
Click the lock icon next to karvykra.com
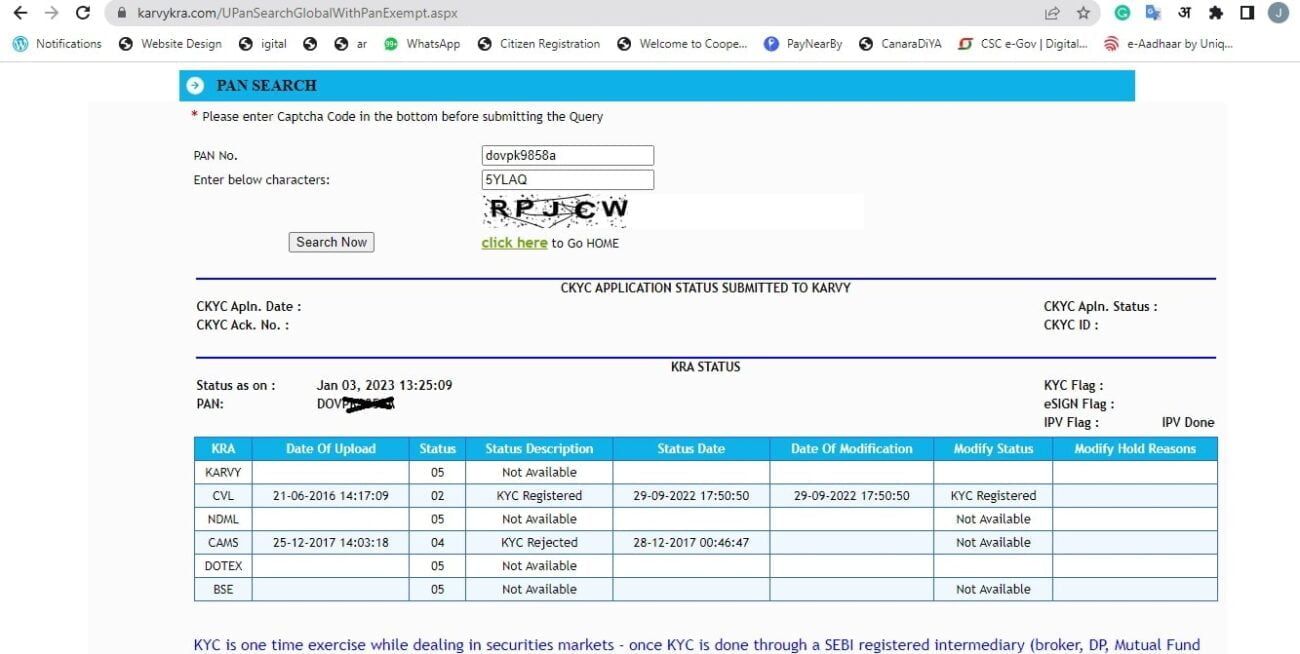tap(119, 14)
